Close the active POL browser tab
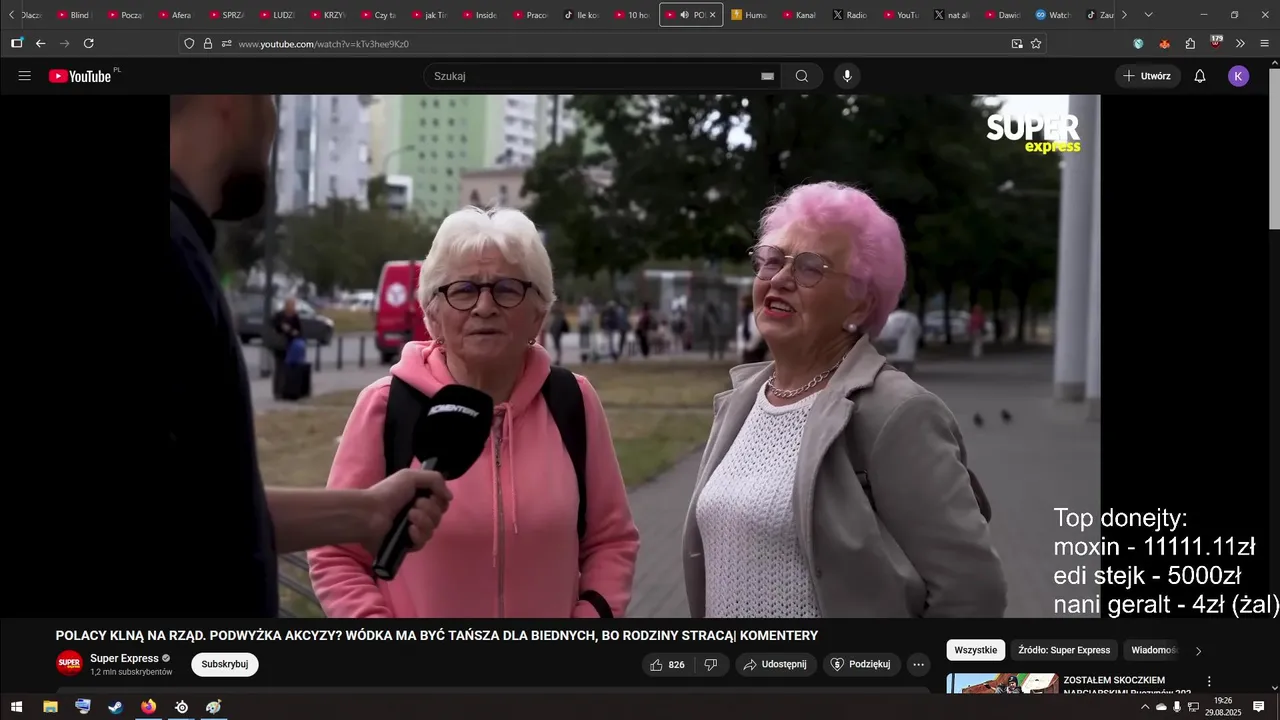Image resolution: width=1280 pixels, height=720 pixels. [x=712, y=15]
